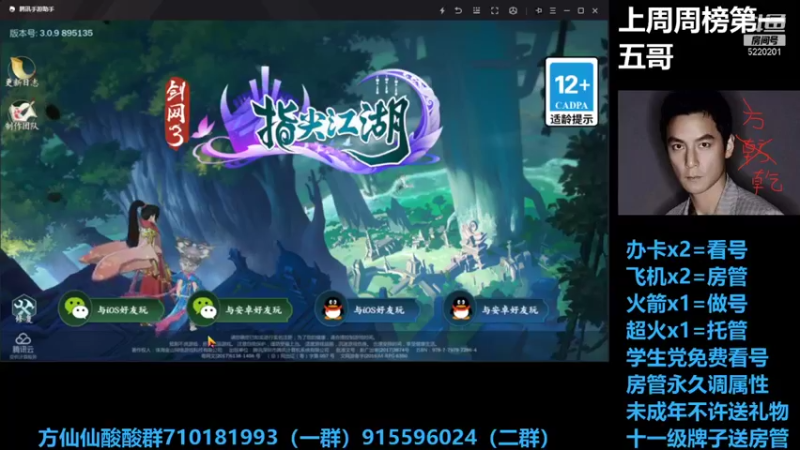This screenshot has width=800, height=450.
Task: Log in via QQ 与安卓好友玩
Action: tap(496, 309)
